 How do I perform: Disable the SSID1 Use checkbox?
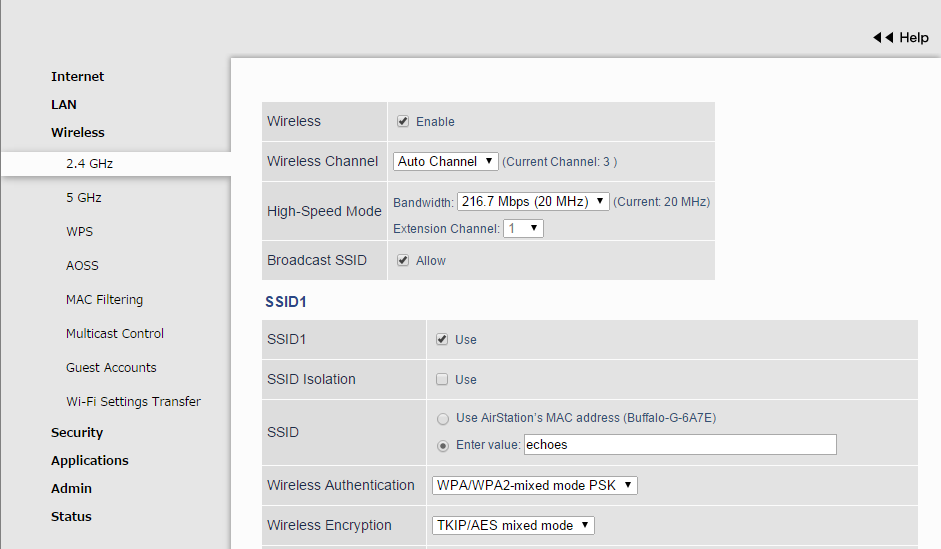click(442, 339)
